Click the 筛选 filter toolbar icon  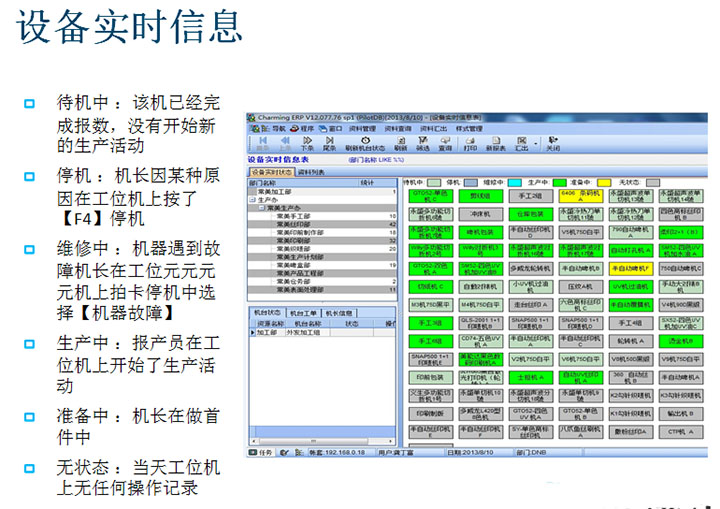pyautogui.click(x=423, y=143)
